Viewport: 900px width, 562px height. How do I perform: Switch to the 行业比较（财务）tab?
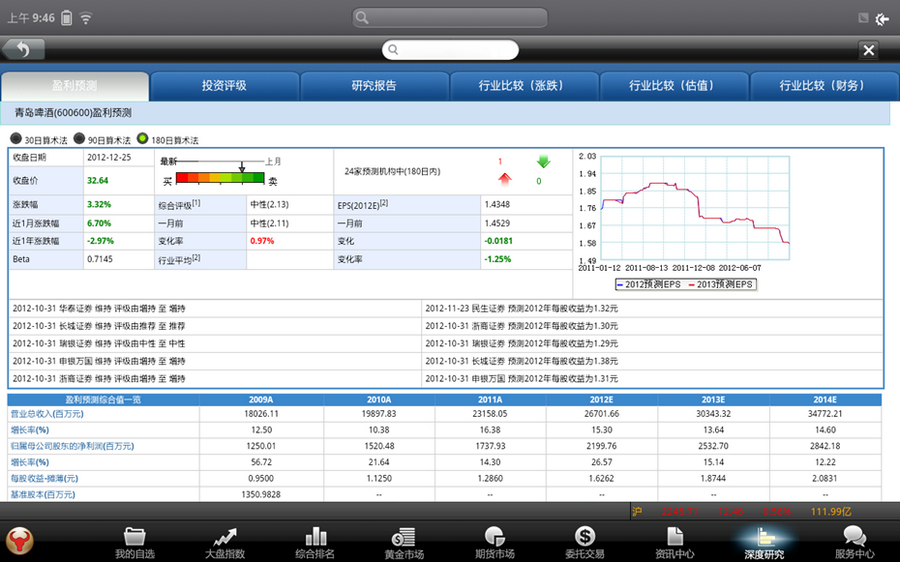click(x=824, y=86)
